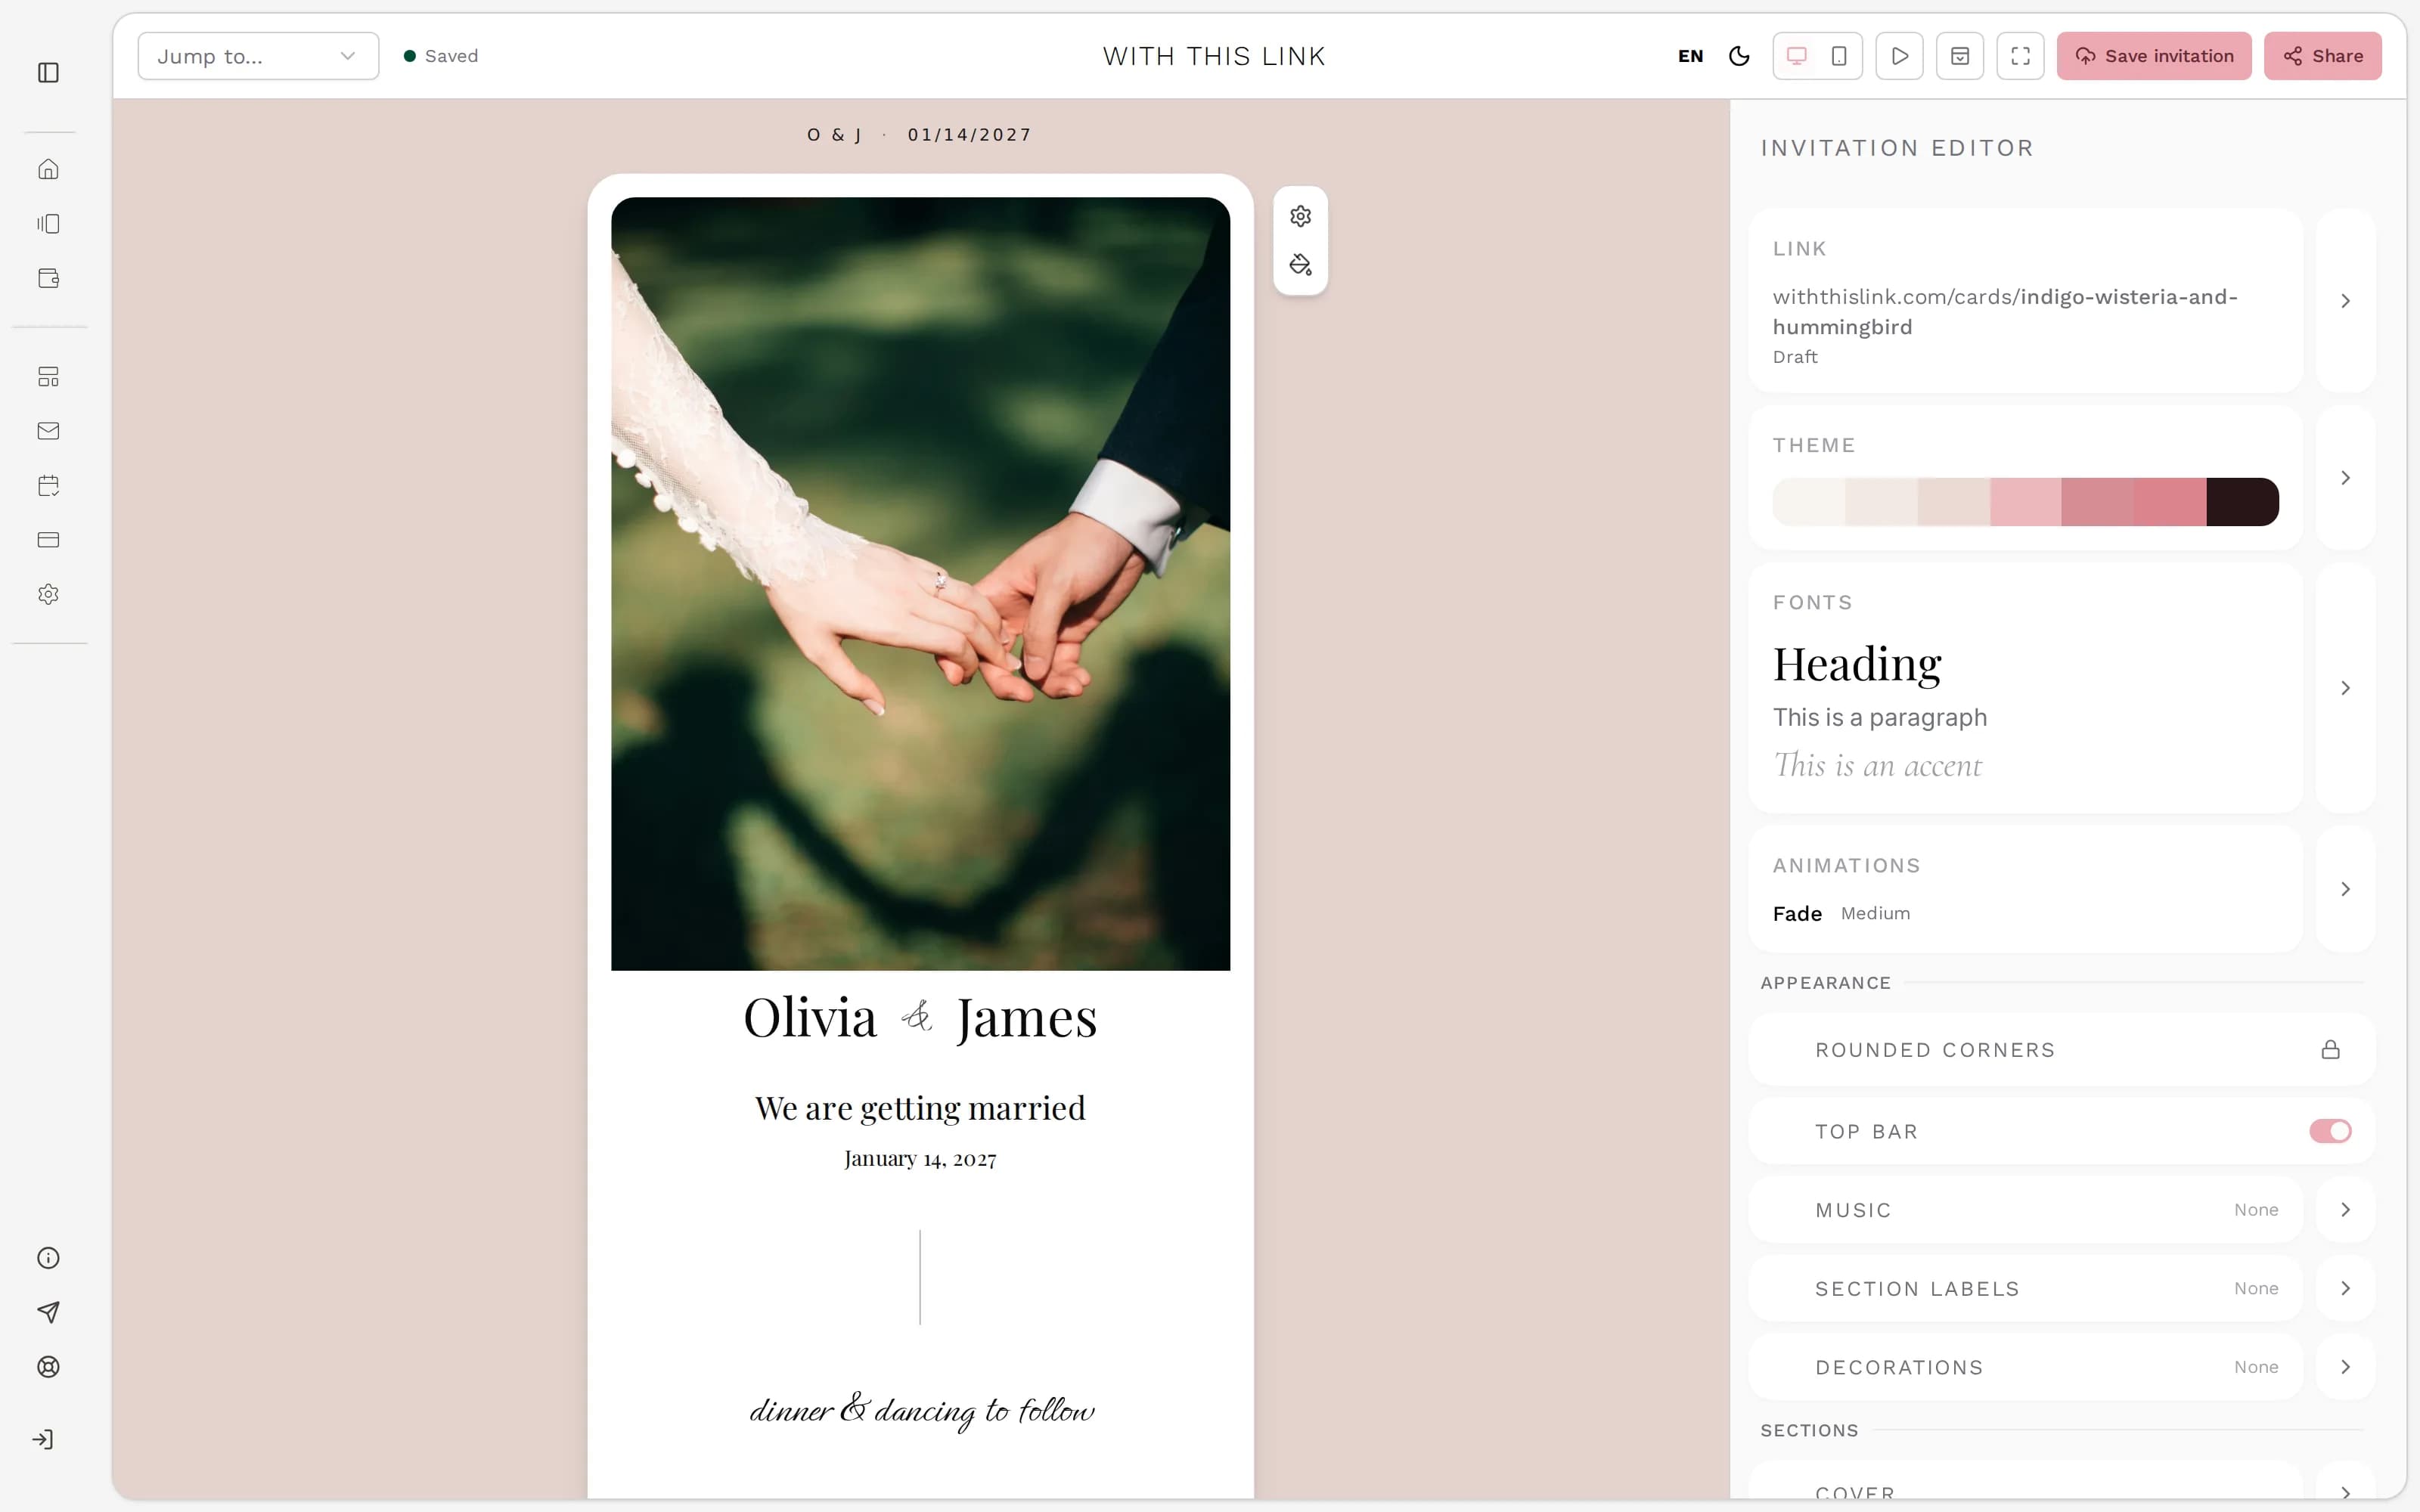Click the January 14, 2027 date text
The image size is (2420, 1512).
click(920, 1159)
